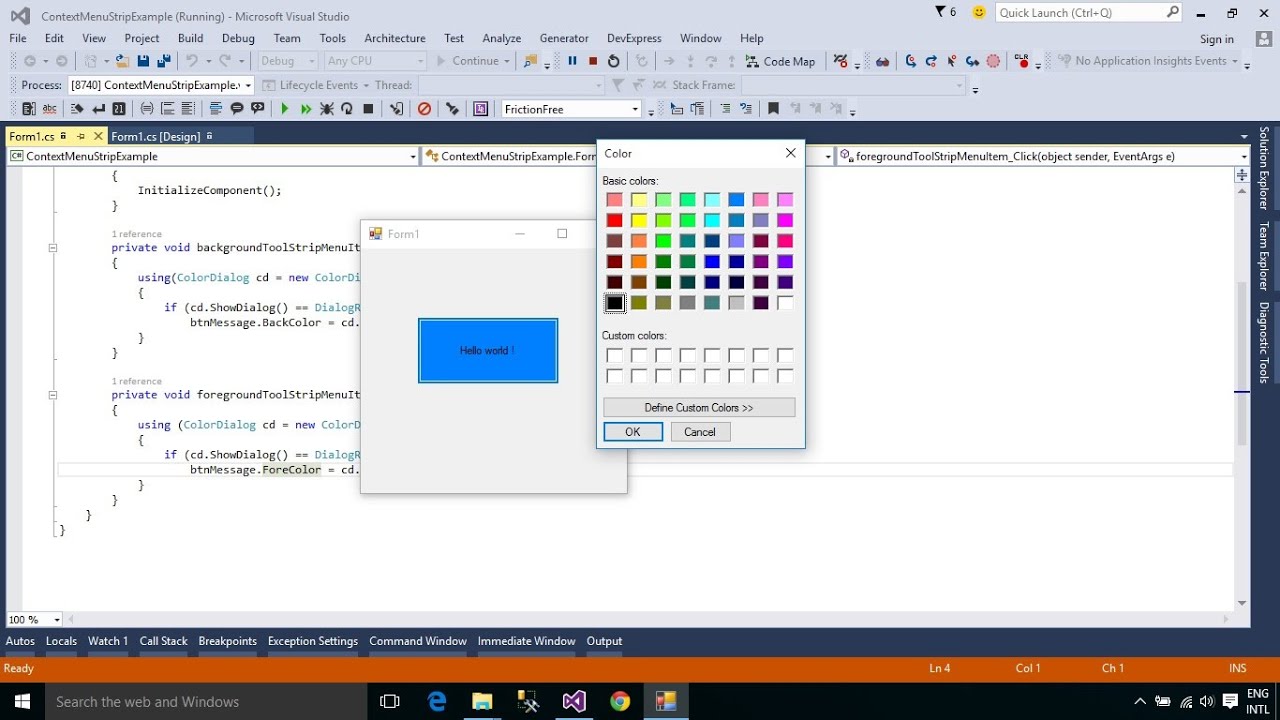Open Continue button dropdown arrow
This screenshot has width=1280, height=720.
pyautogui.click(x=507, y=61)
